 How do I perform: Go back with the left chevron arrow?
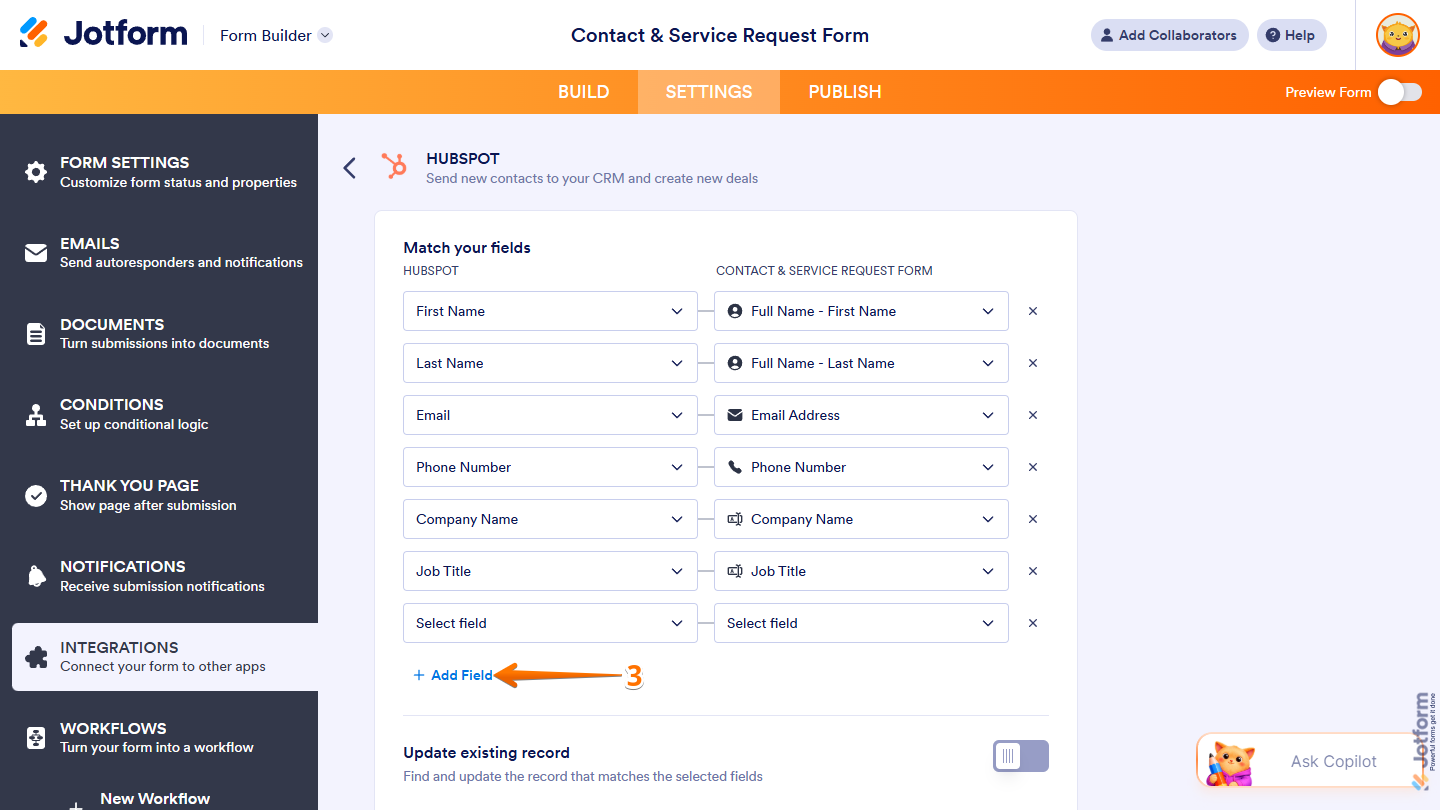pos(349,168)
